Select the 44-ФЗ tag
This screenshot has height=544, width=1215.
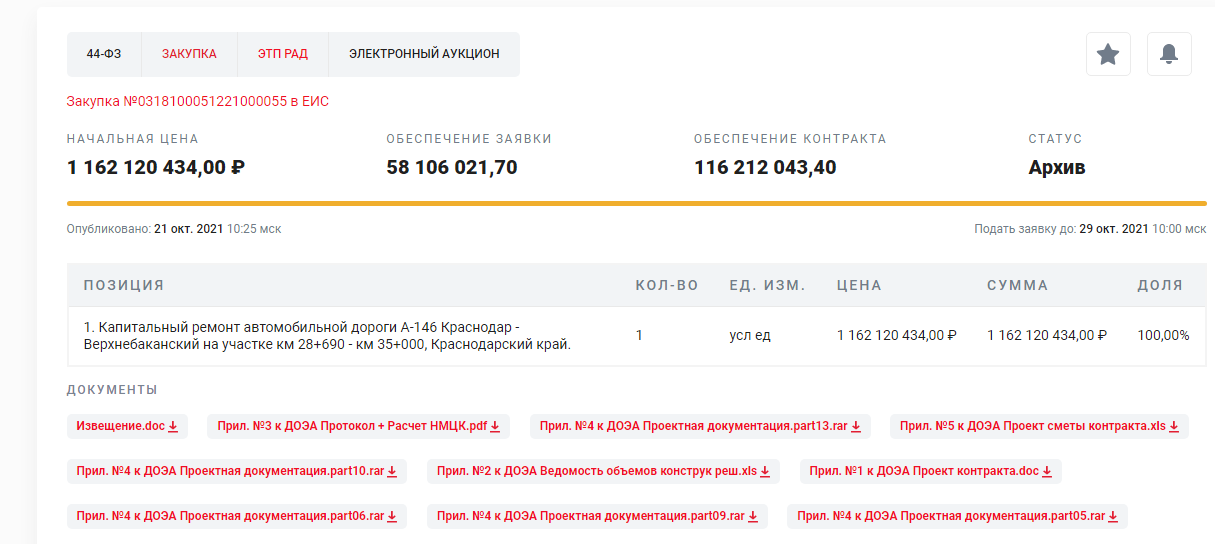coord(104,54)
